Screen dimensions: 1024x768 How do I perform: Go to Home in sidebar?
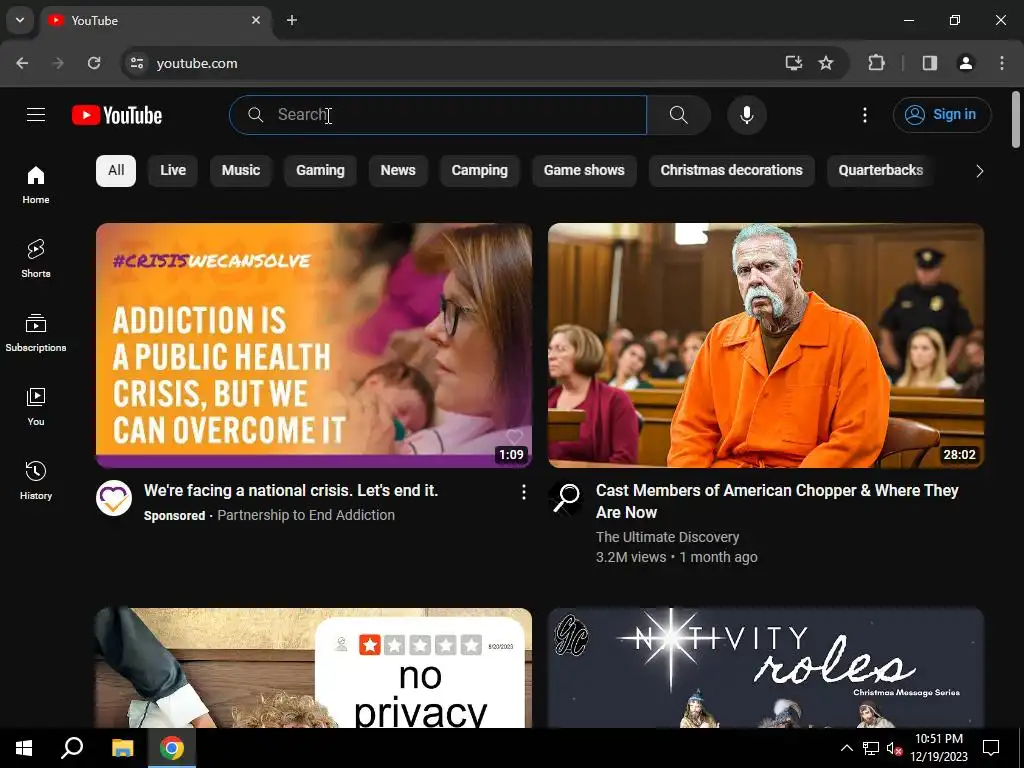36,185
